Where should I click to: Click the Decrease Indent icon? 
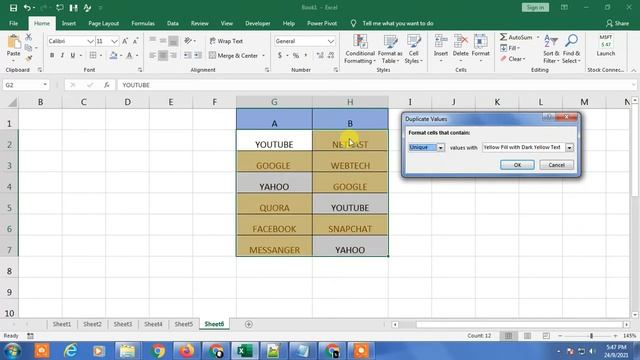pyautogui.click(x=187, y=56)
